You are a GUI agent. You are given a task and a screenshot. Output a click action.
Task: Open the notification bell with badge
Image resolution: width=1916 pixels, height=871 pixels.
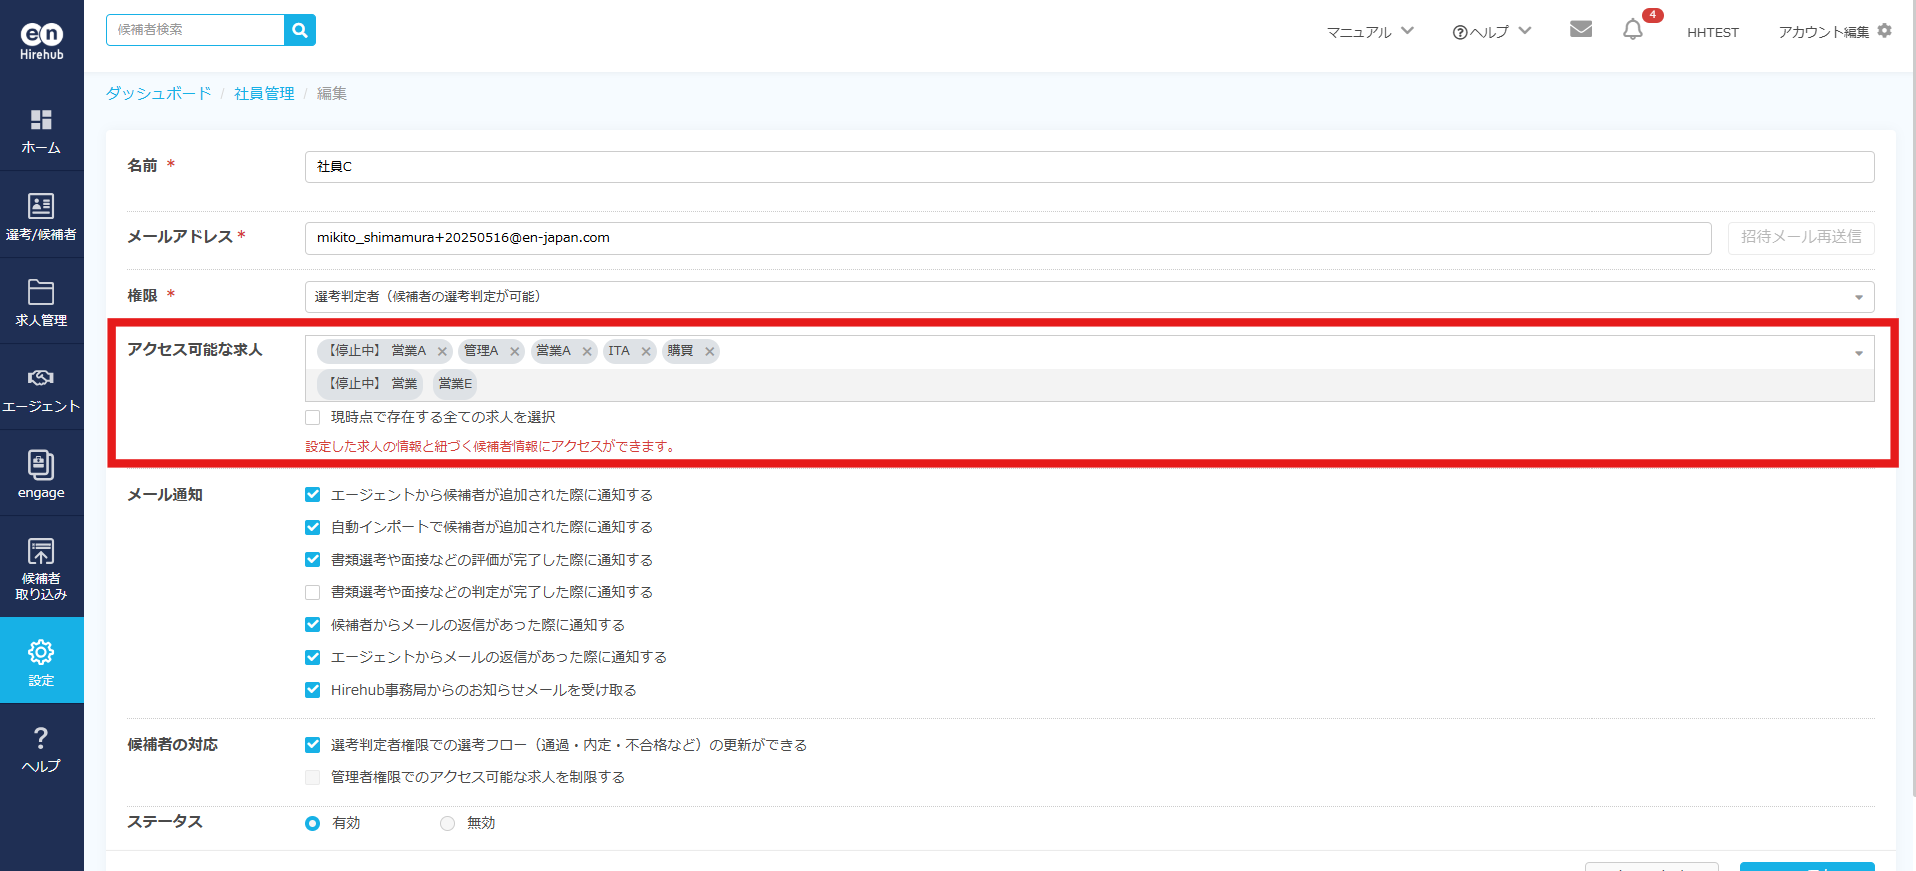tap(1632, 30)
